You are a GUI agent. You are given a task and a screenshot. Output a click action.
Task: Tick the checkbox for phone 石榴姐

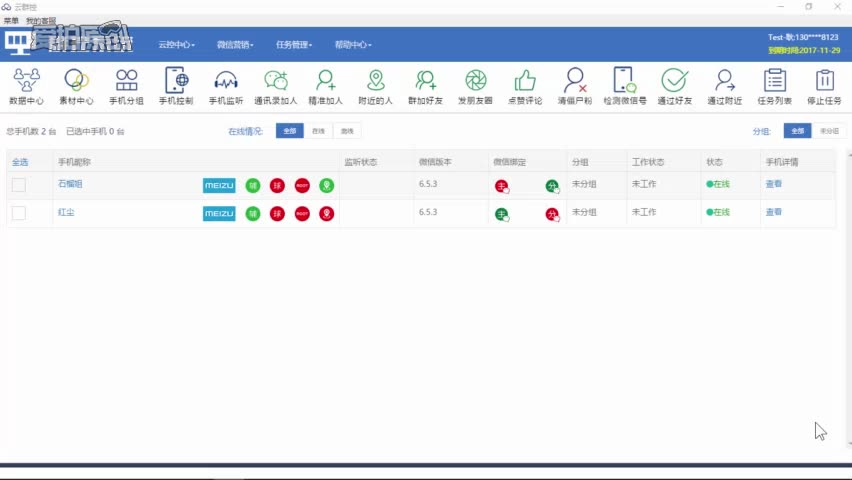[19, 185]
